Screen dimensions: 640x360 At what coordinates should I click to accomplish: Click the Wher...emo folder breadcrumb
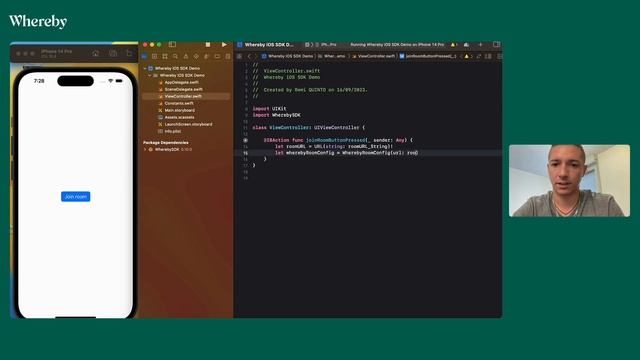click(332, 56)
